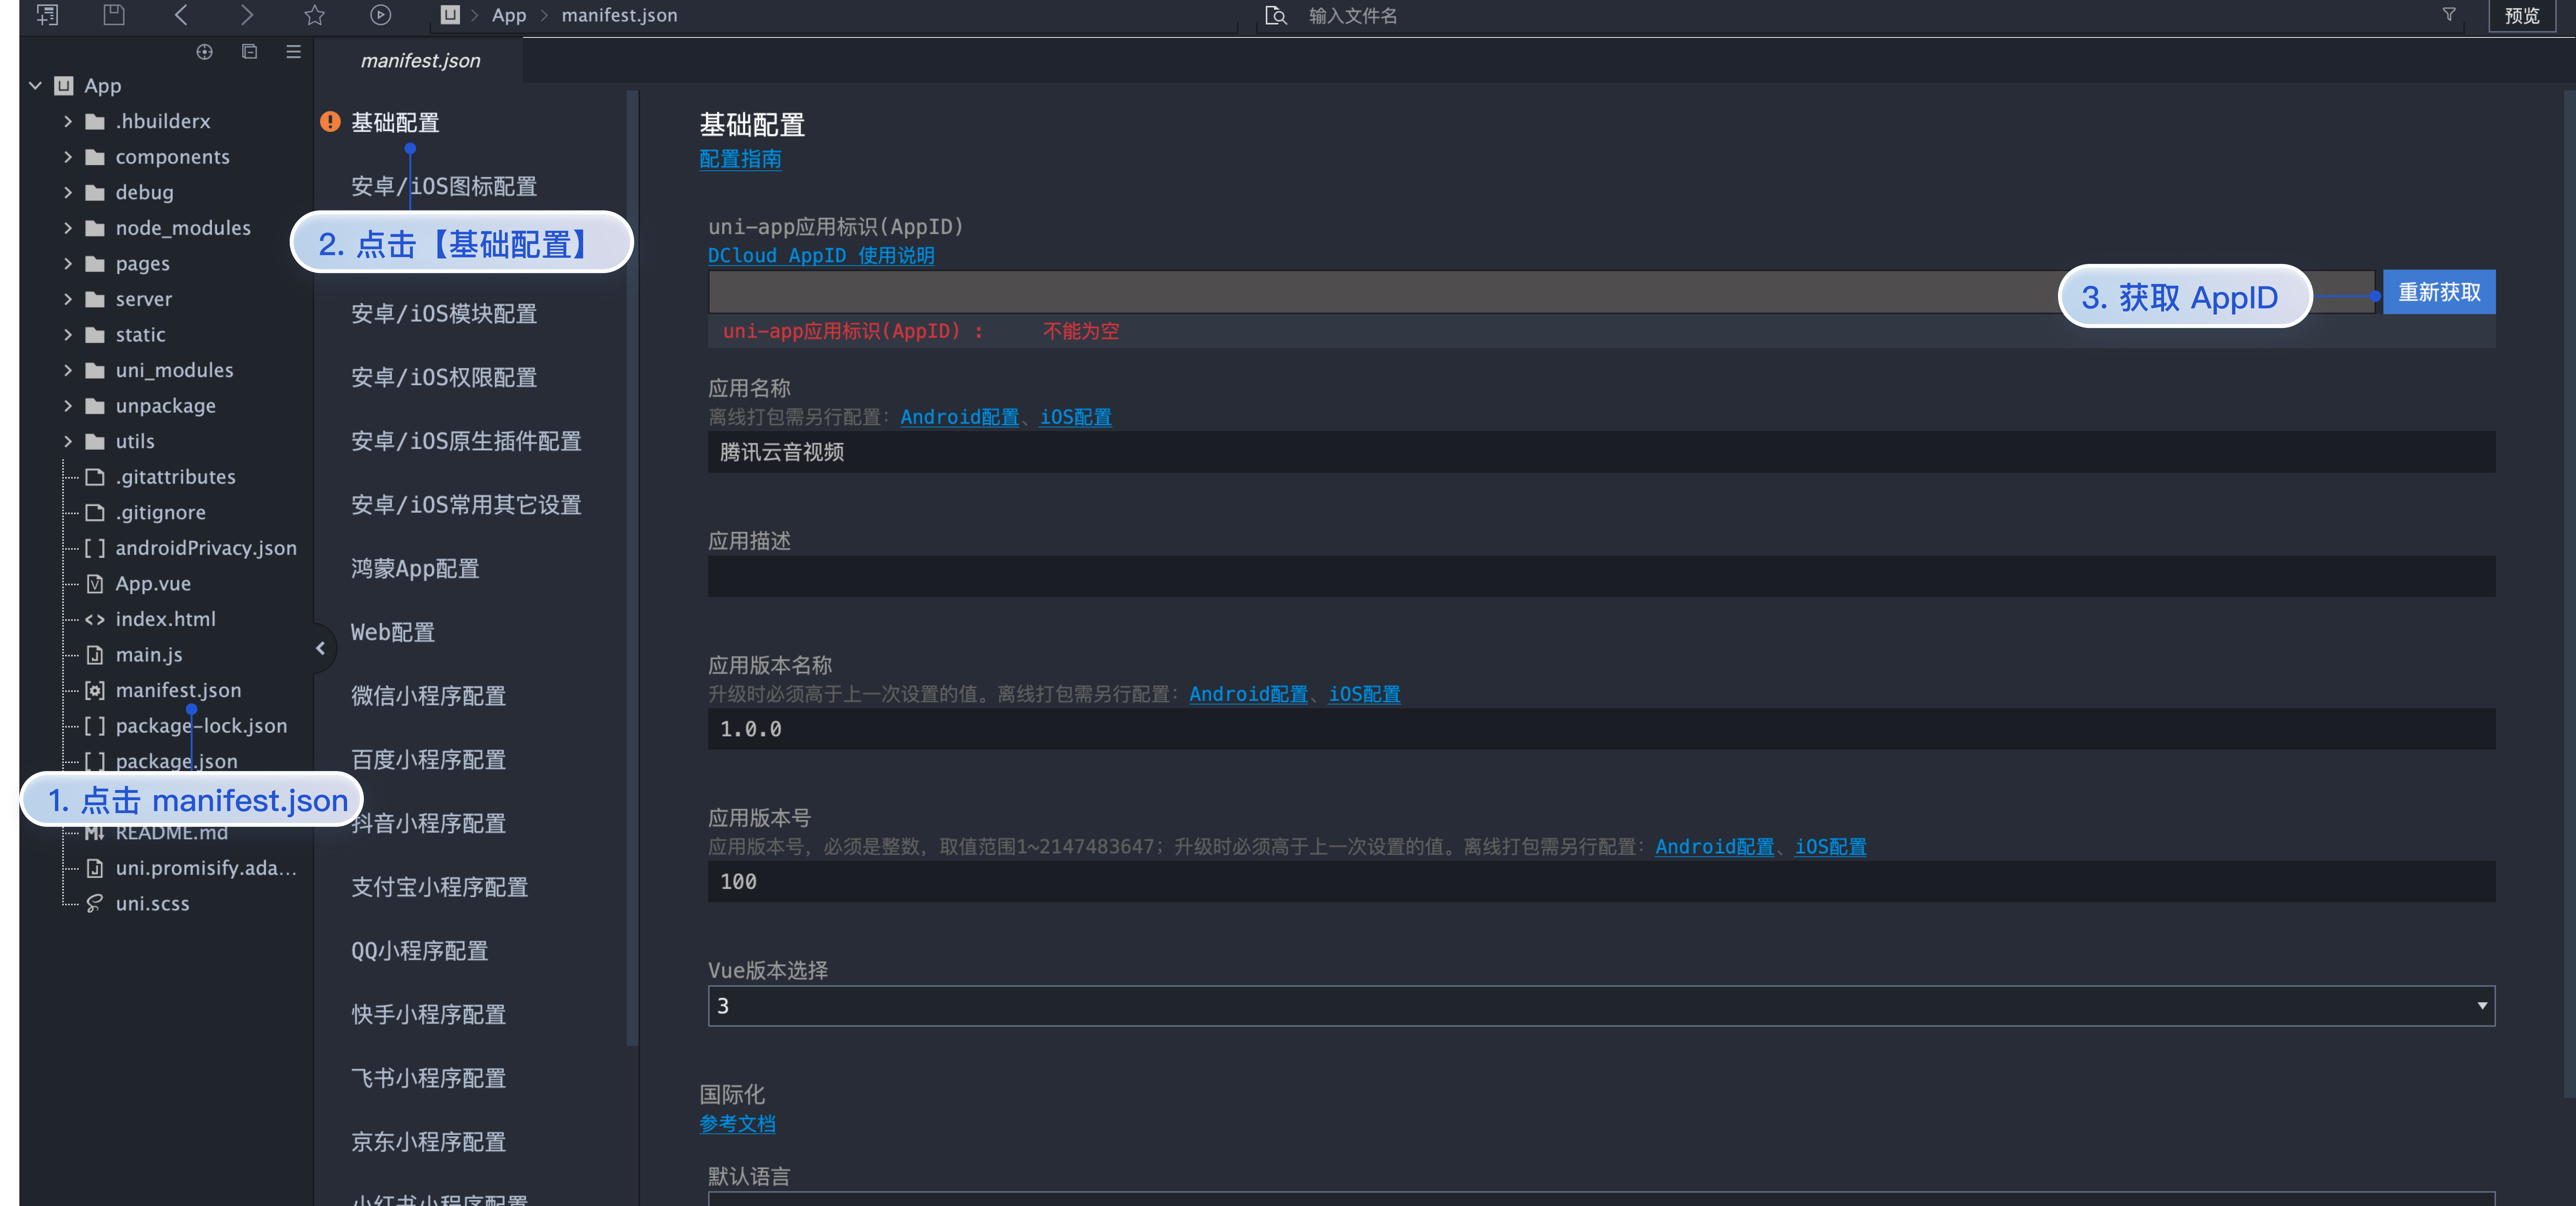Click the save file toolbar icon
The height and width of the screenshot is (1206, 2576).
[x=114, y=15]
